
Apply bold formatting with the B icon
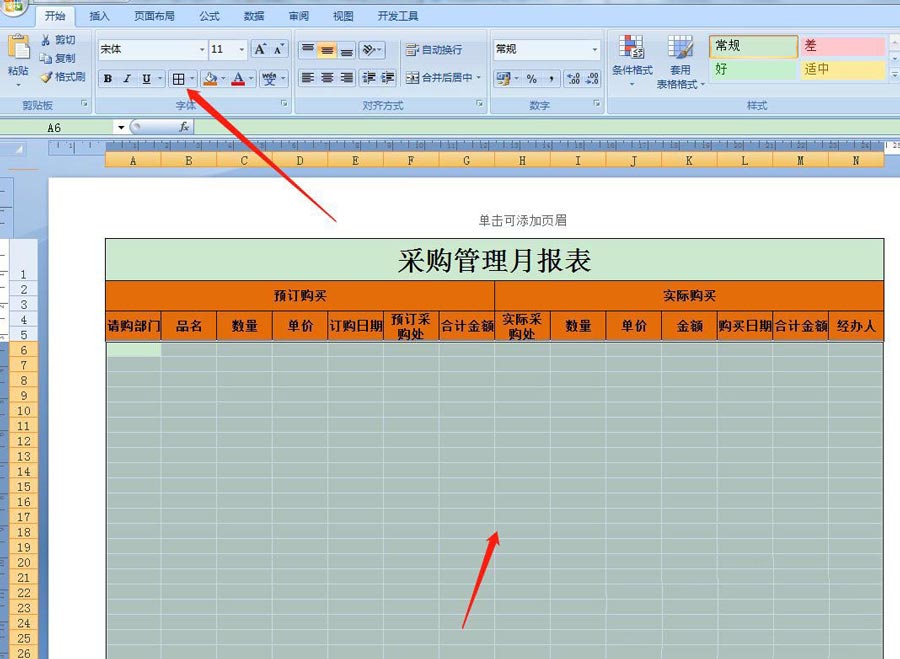pyautogui.click(x=106, y=78)
